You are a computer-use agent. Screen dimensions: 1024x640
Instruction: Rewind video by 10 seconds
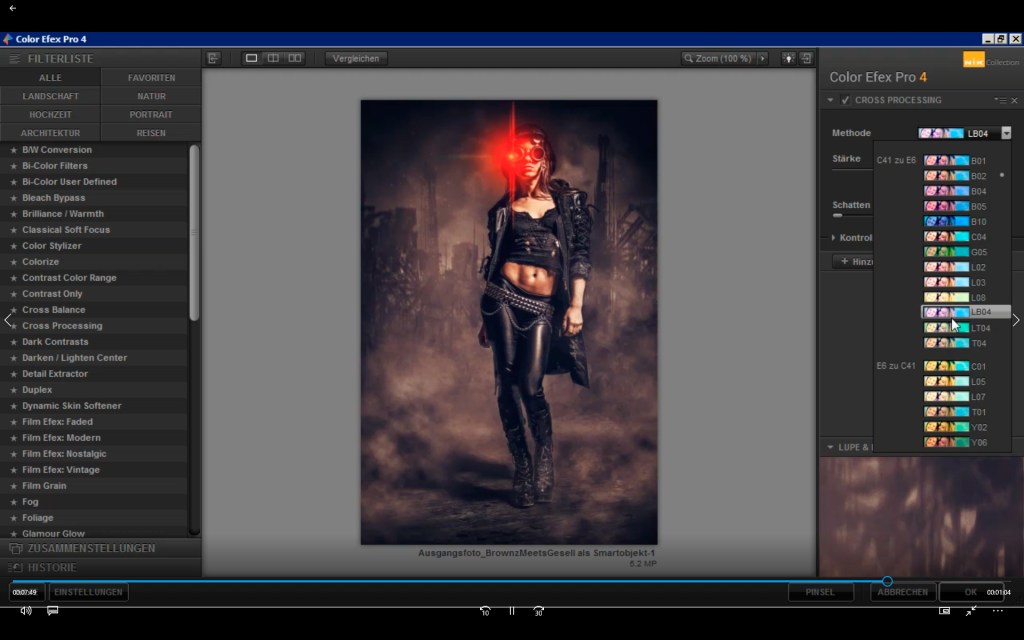[485, 610]
